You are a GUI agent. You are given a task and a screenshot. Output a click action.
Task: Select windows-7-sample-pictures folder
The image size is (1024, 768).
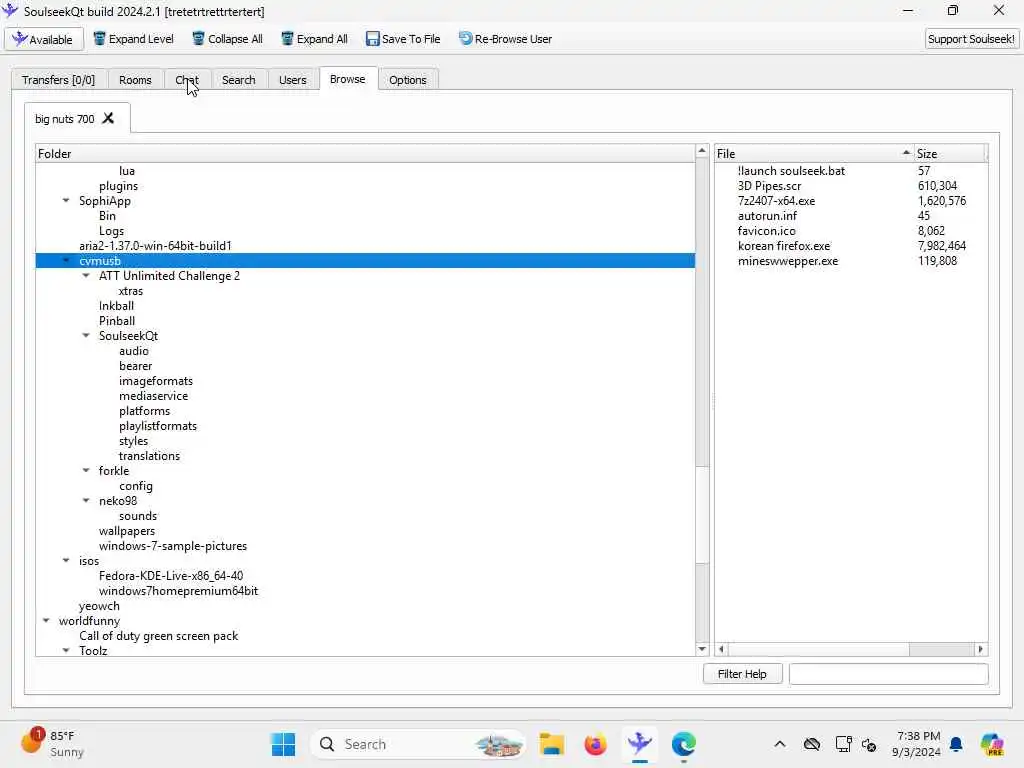tap(172, 546)
